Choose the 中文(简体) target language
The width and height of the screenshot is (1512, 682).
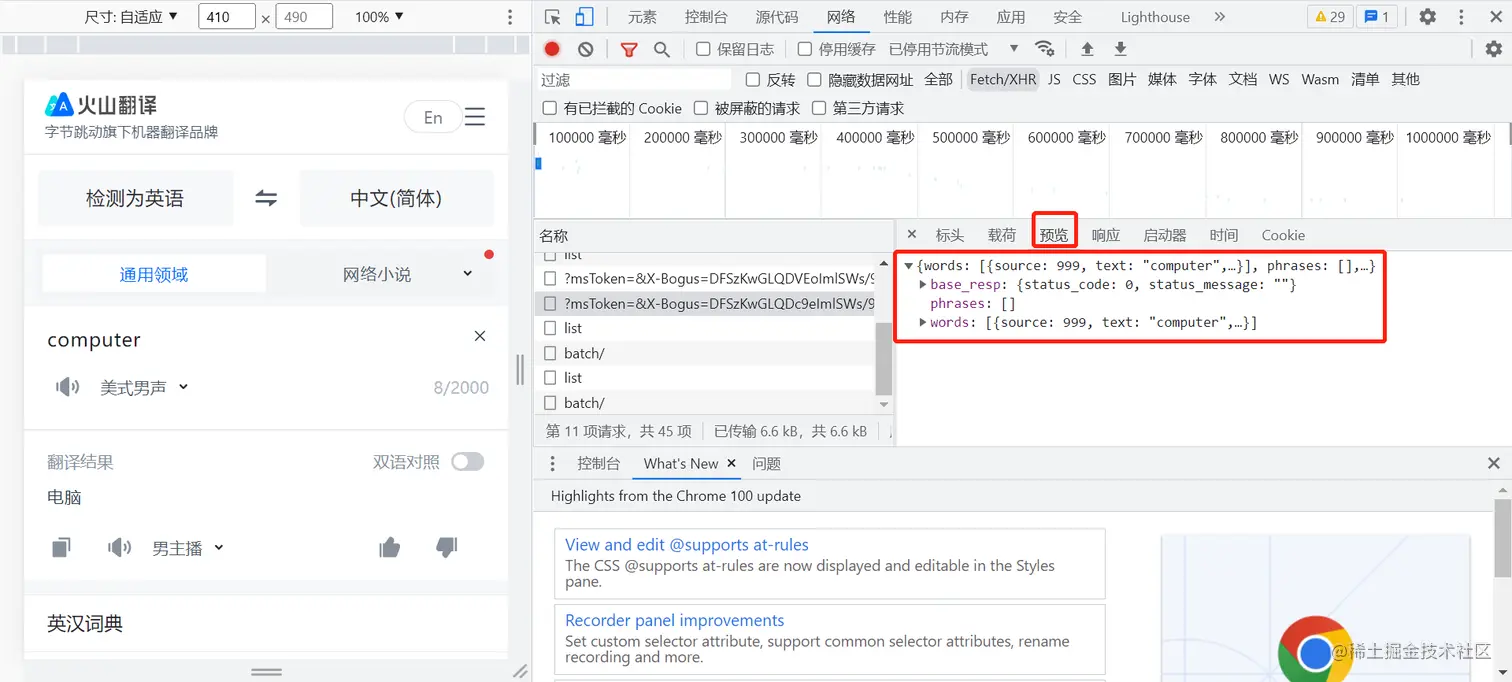pyautogui.click(x=396, y=198)
